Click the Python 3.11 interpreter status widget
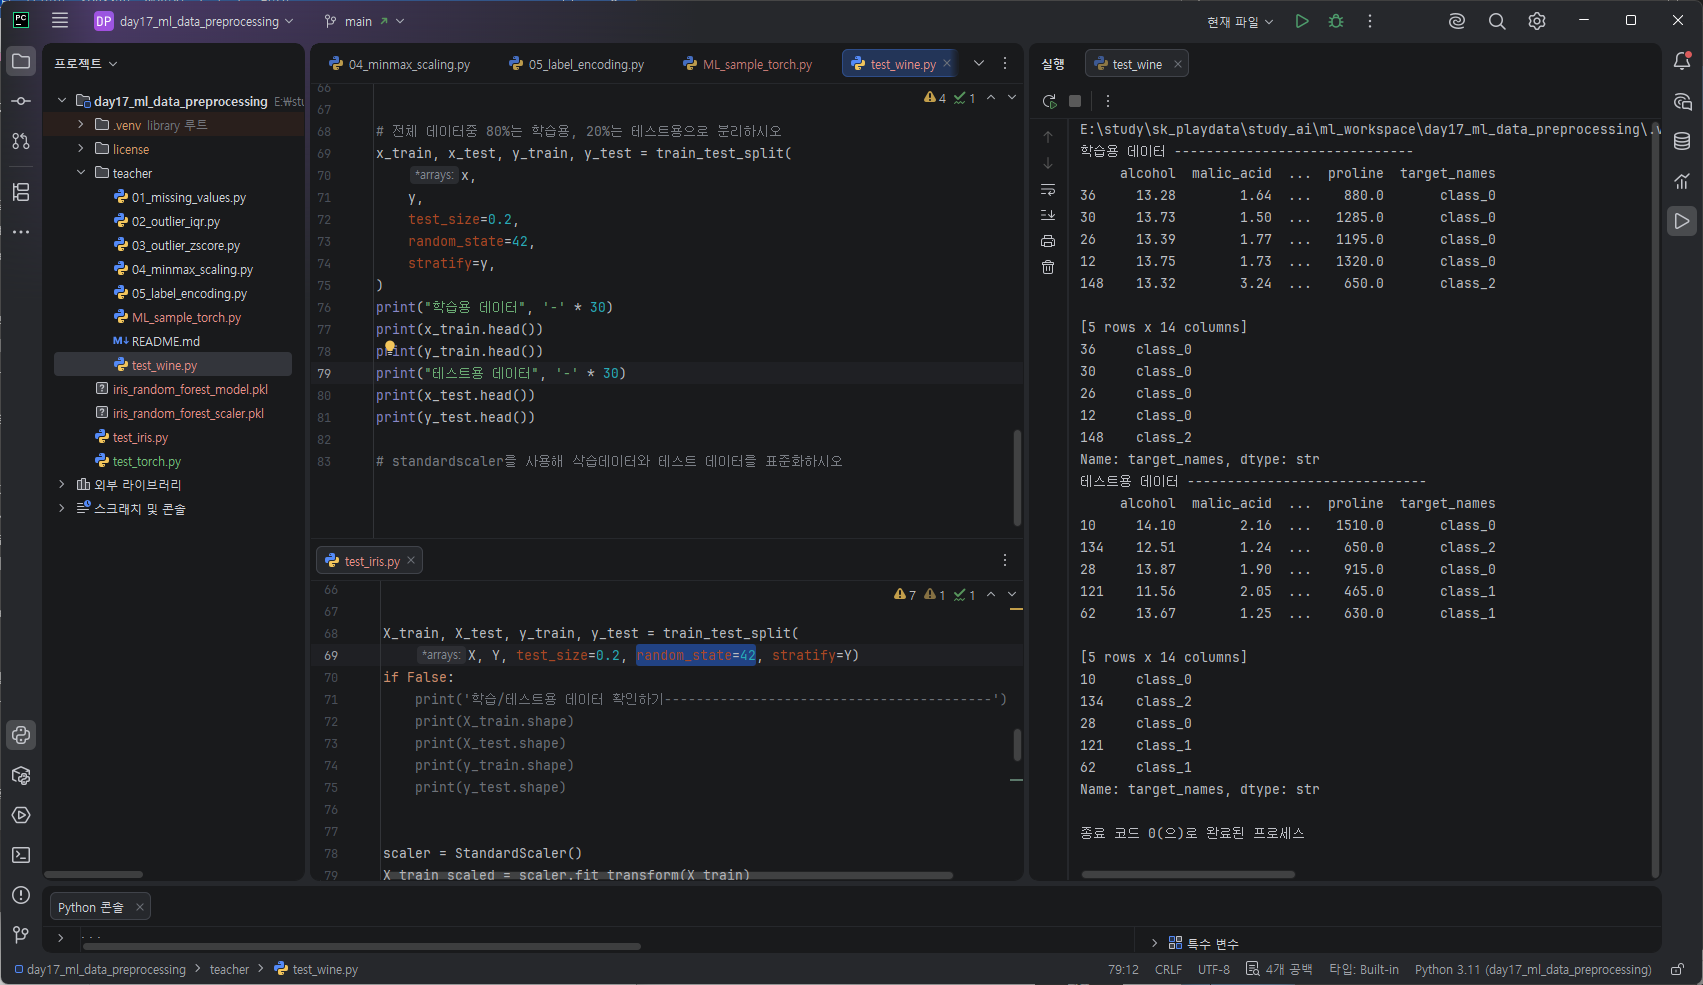Viewport: 1703px width, 985px height. coord(1533,969)
